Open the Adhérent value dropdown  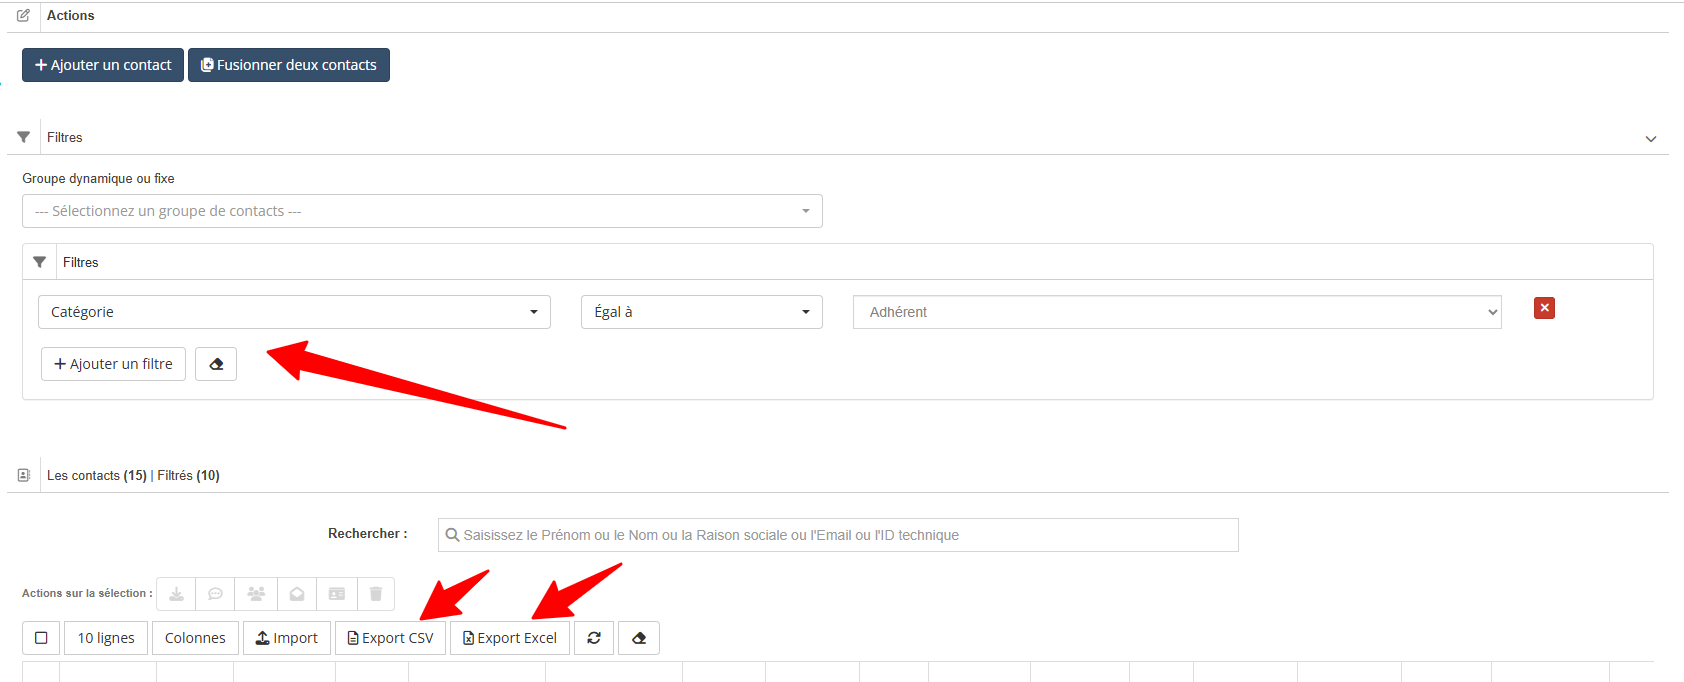click(1176, 312)
